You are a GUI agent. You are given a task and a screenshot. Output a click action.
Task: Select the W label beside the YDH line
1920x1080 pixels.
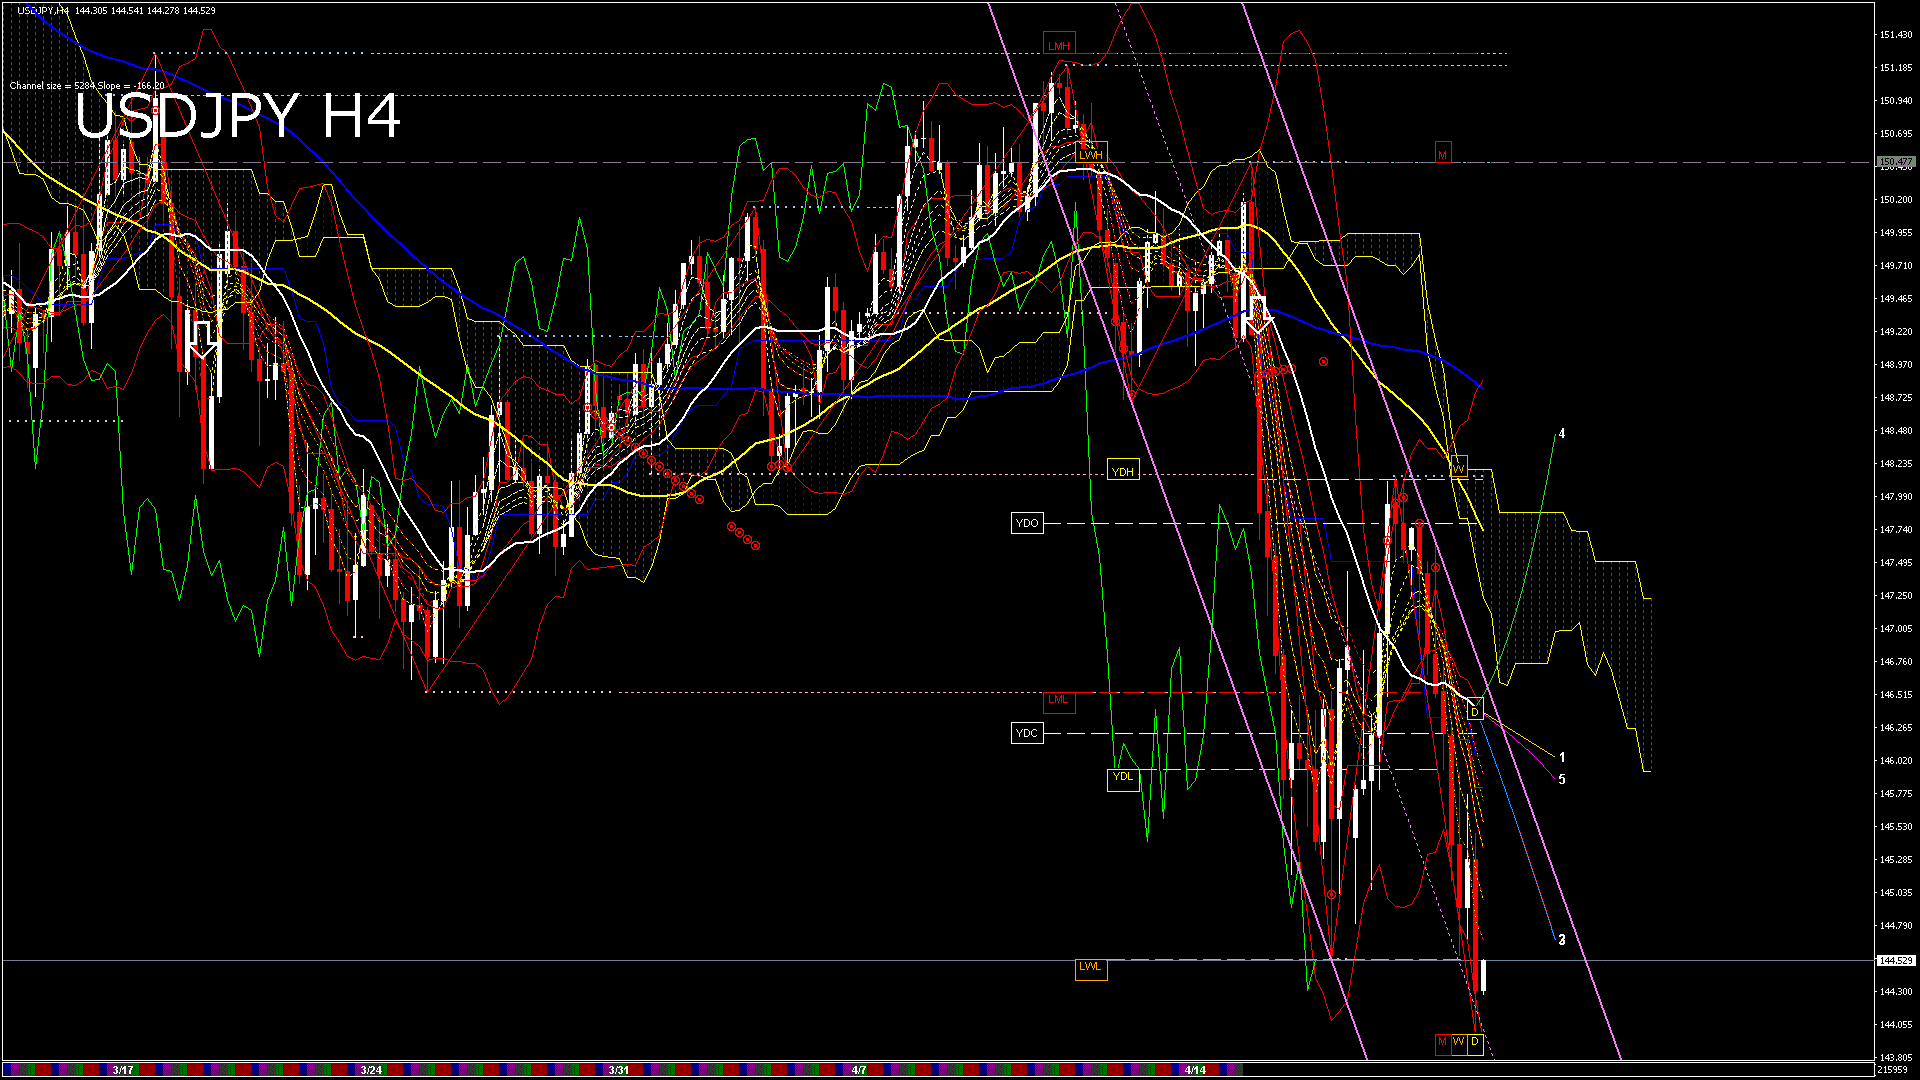coord(1458,468)
